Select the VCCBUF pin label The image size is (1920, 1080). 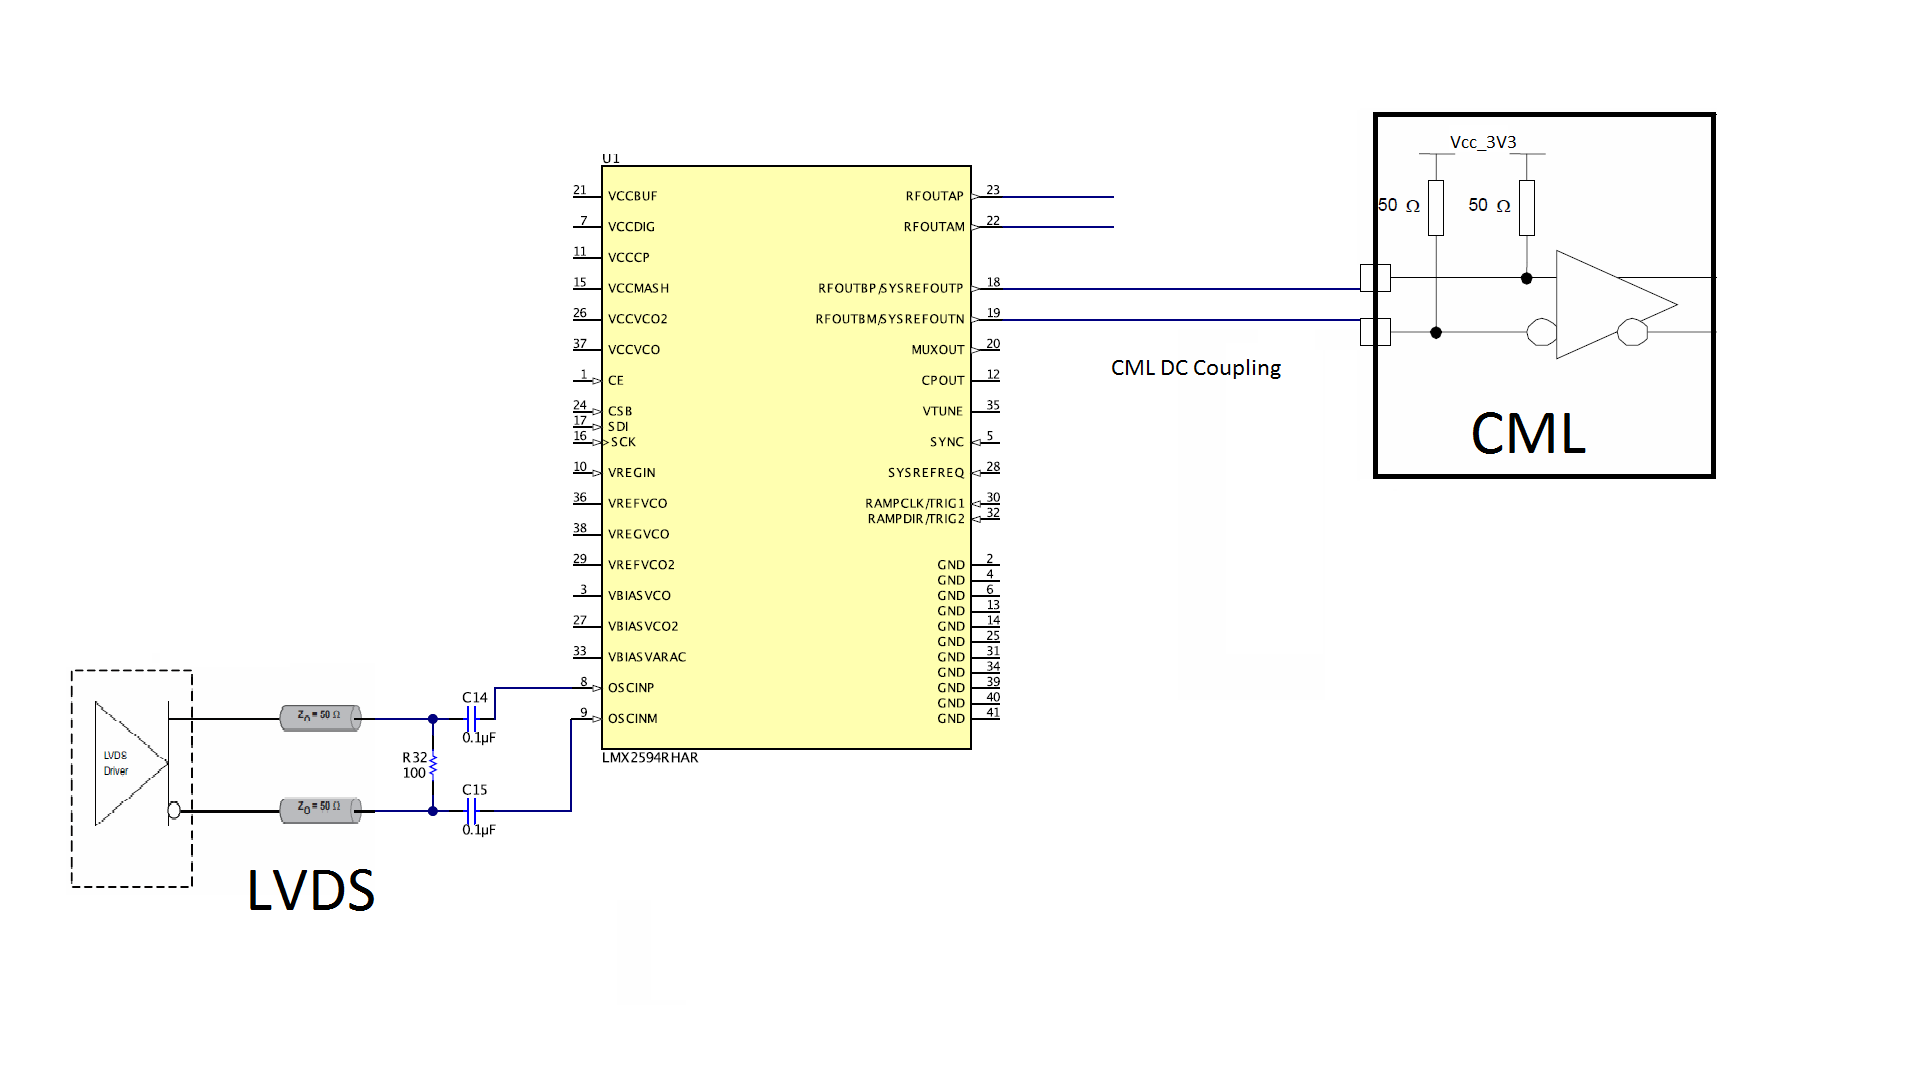633,197
